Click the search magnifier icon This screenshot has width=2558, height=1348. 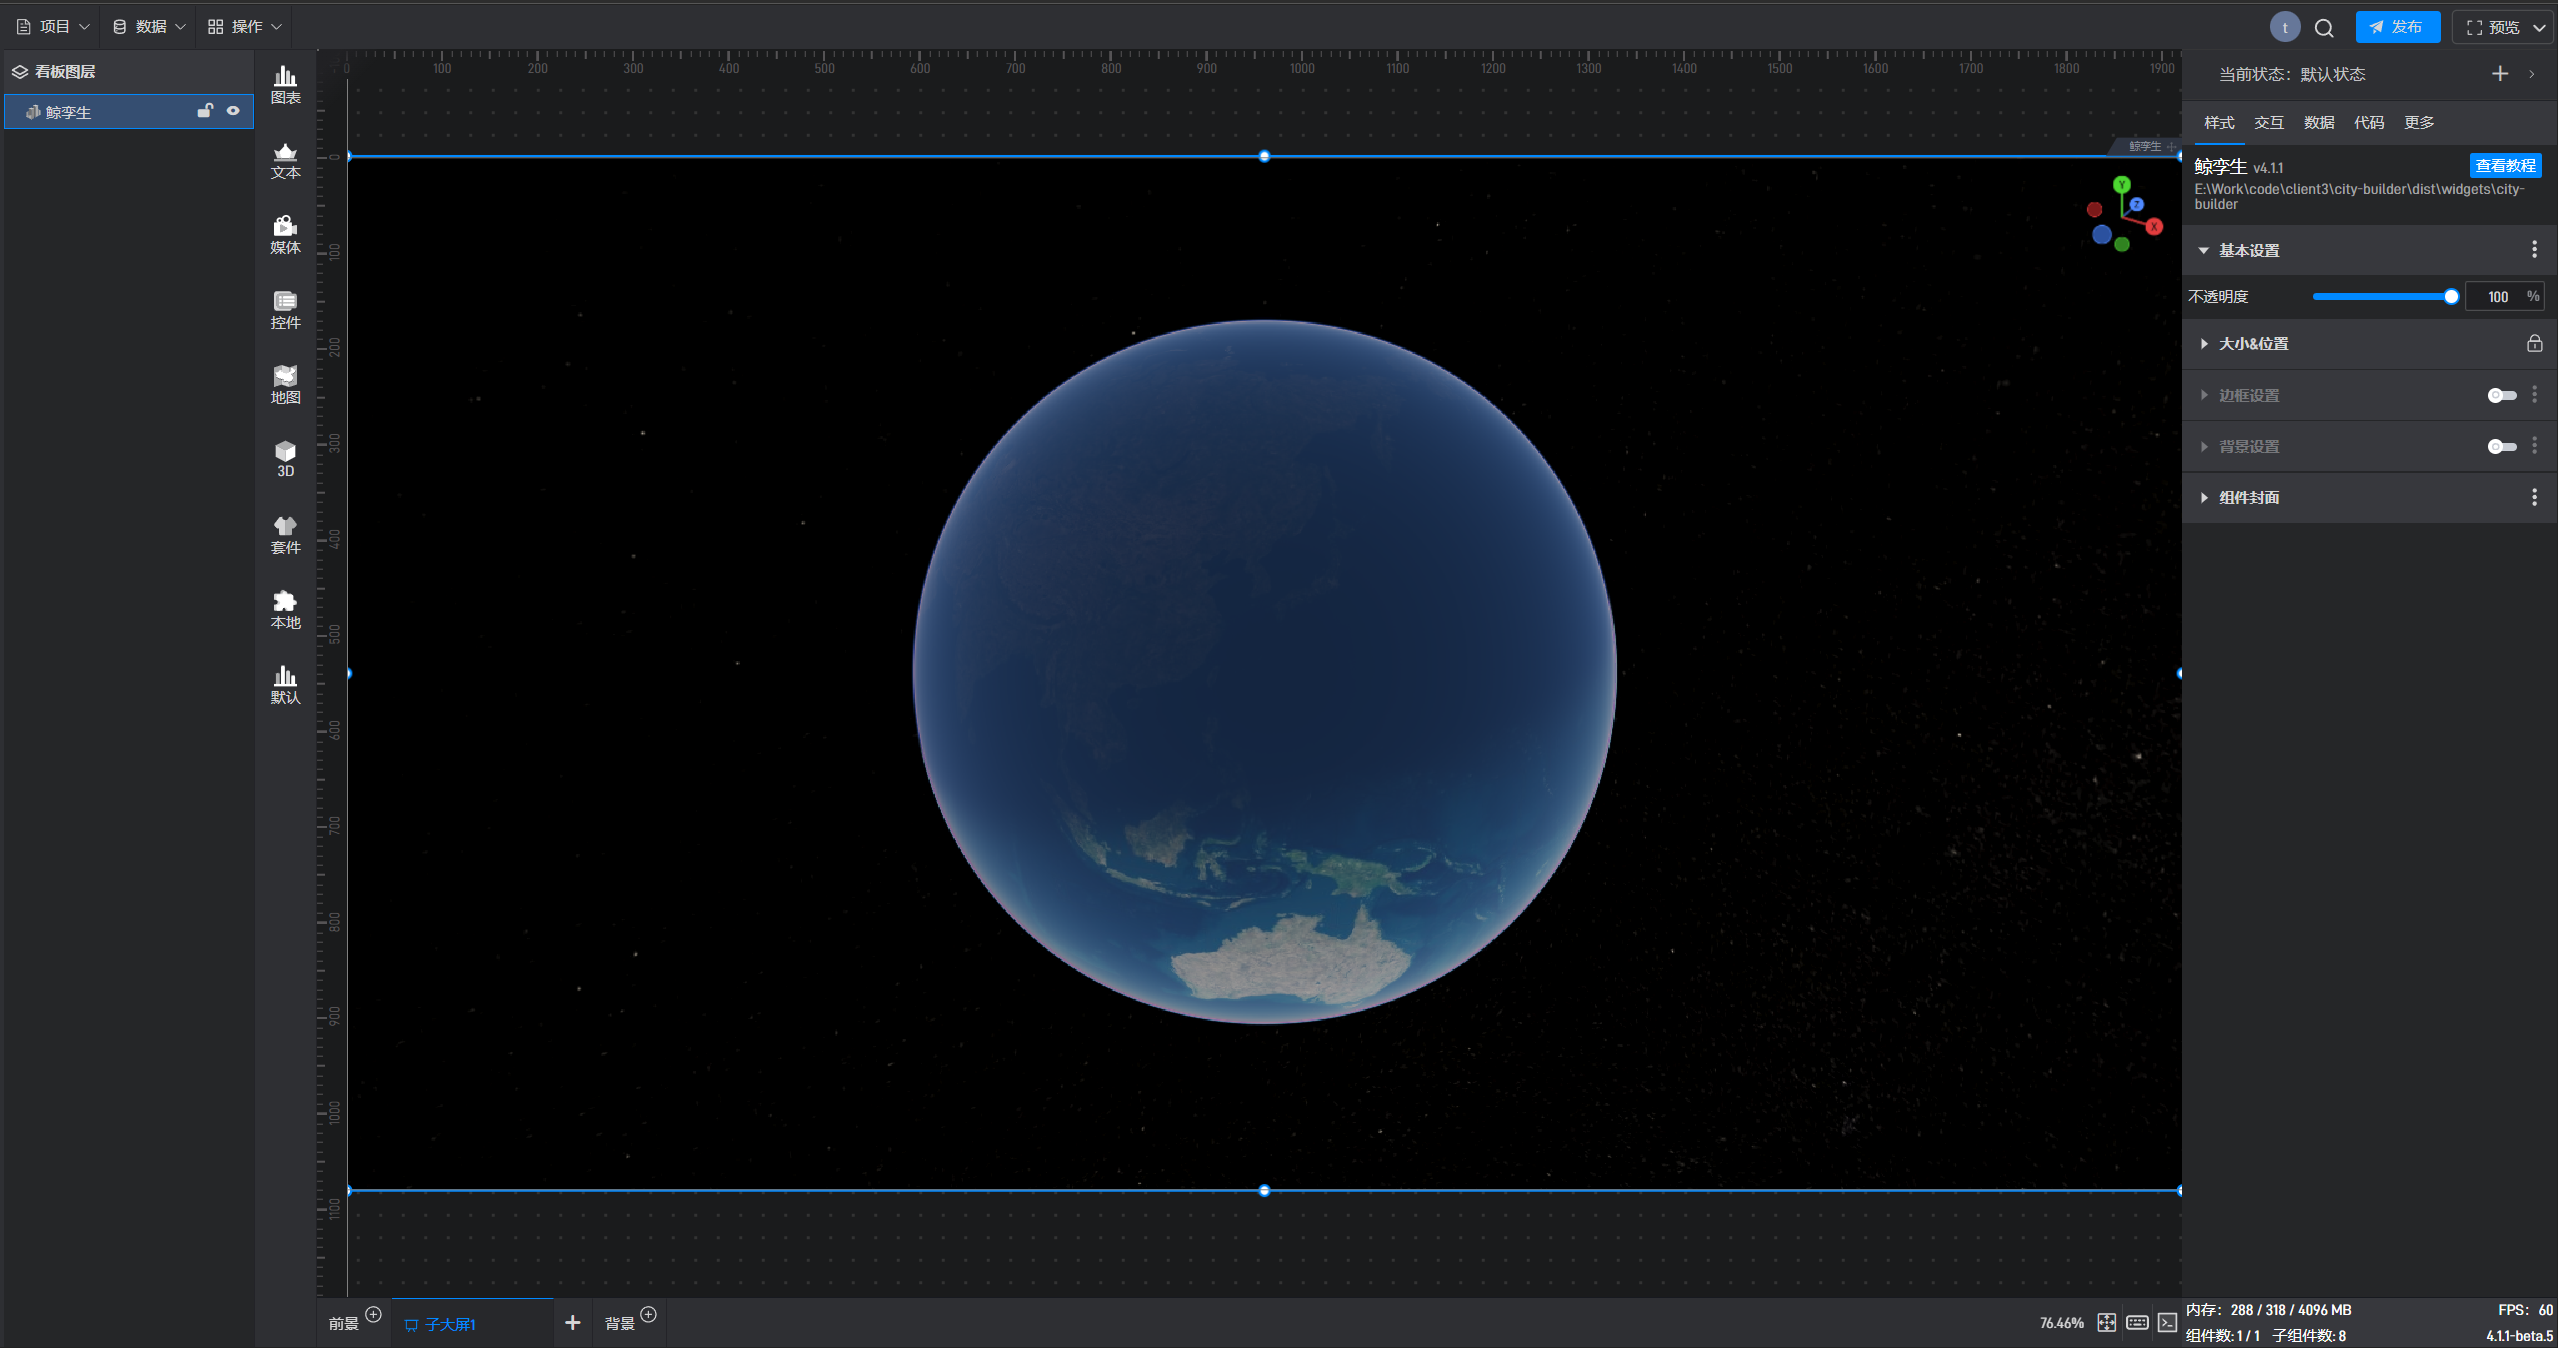(2323, 28)
